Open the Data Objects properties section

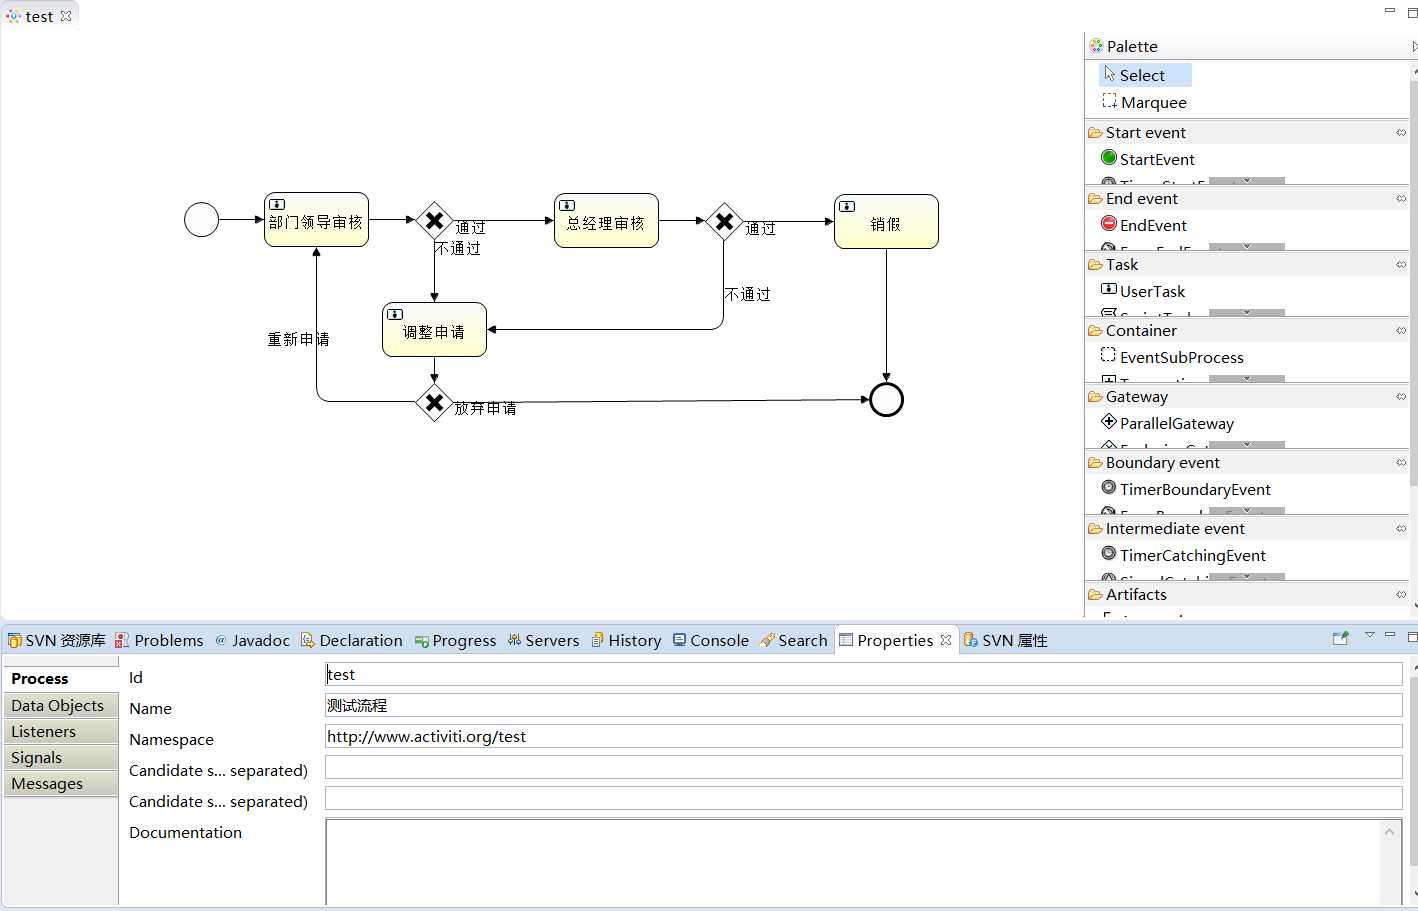point(61,705)
